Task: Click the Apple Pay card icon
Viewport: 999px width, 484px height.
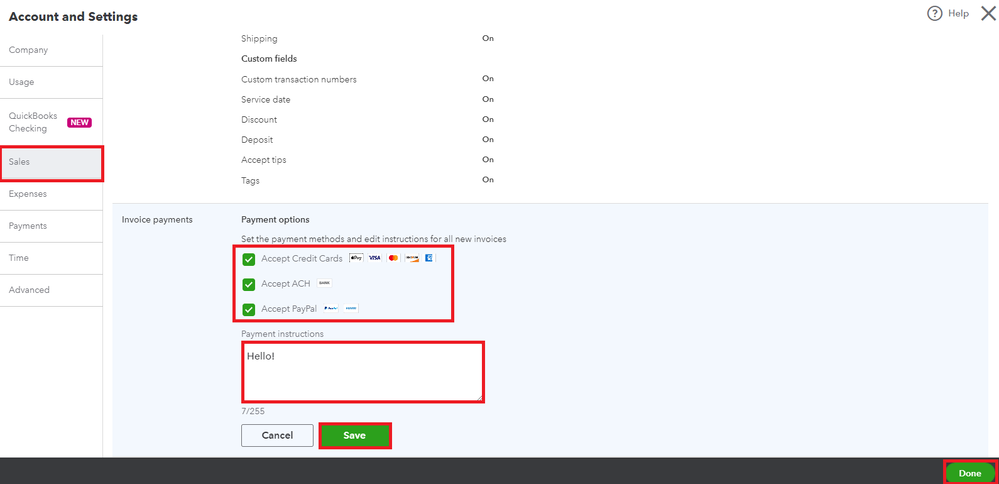Action: coord(356,258)
